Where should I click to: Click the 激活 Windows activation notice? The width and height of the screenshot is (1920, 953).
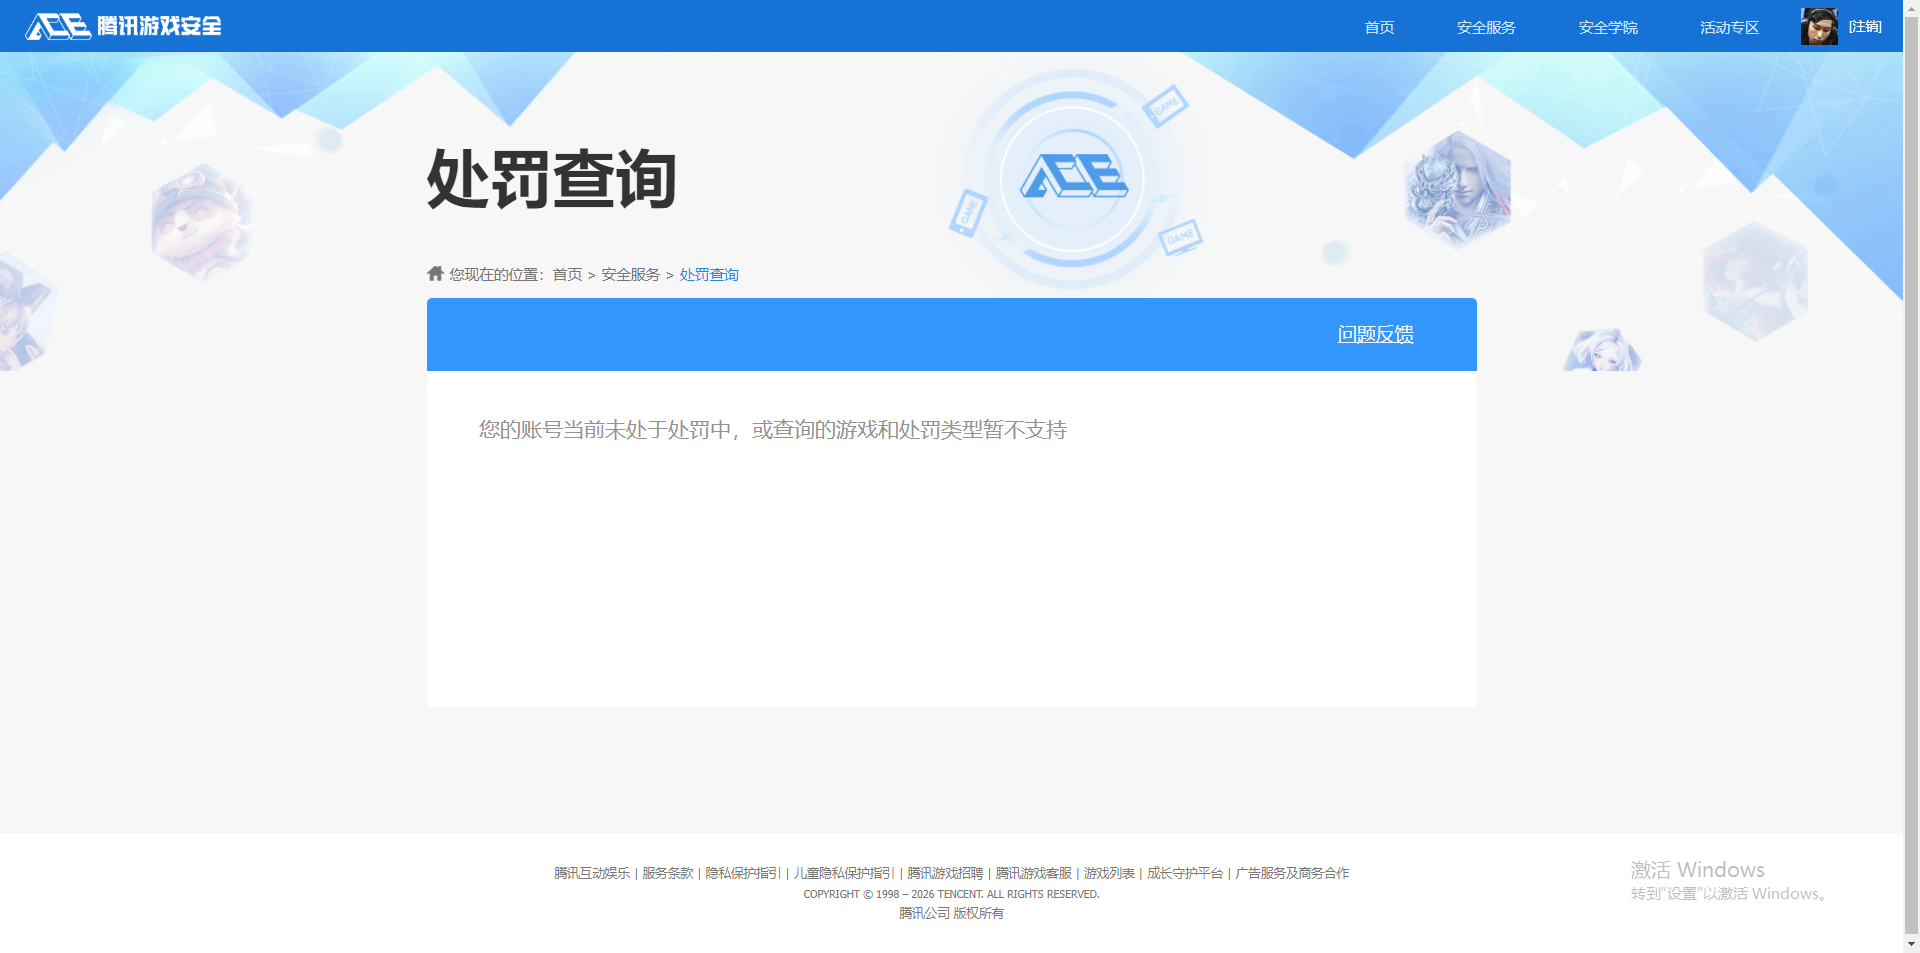coord(1697,869)
